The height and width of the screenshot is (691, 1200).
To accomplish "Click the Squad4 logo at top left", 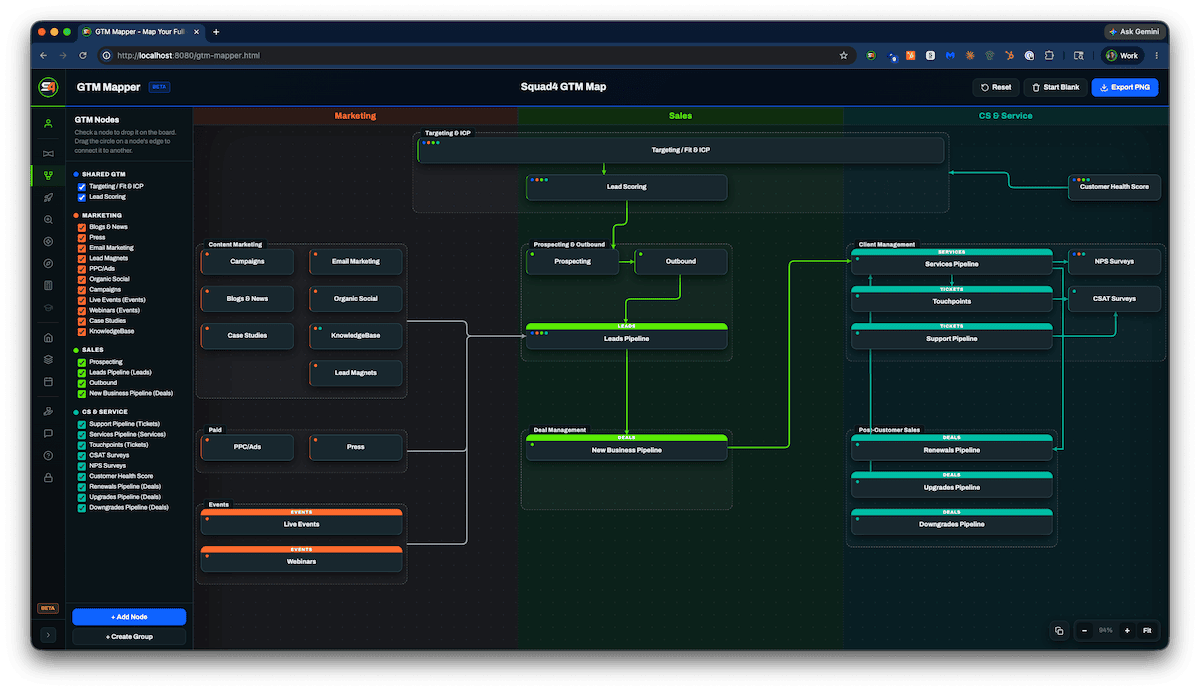I will [x=48, y=87].
